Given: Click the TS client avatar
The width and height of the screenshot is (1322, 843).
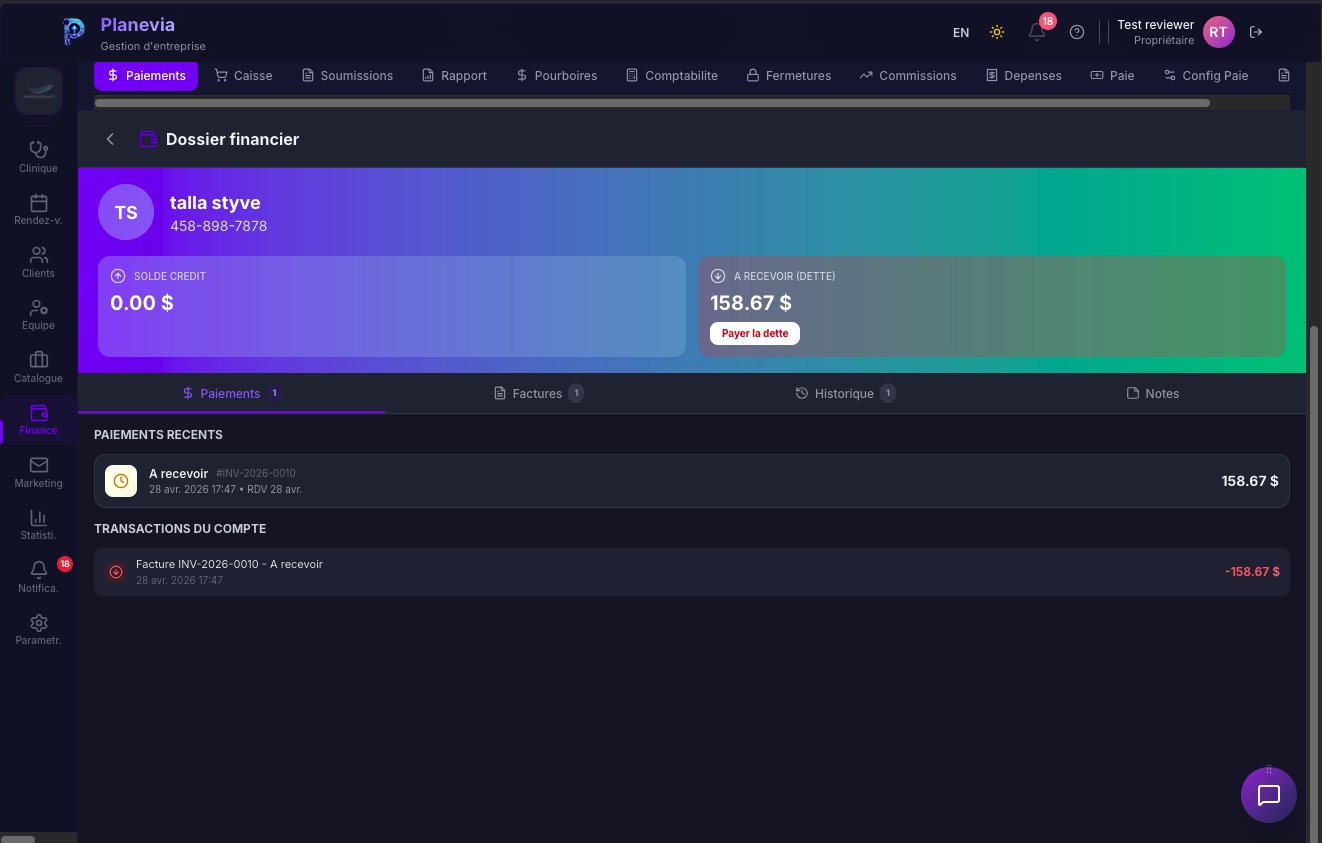Looking at the screenshot, I should [x=126, y=212].
